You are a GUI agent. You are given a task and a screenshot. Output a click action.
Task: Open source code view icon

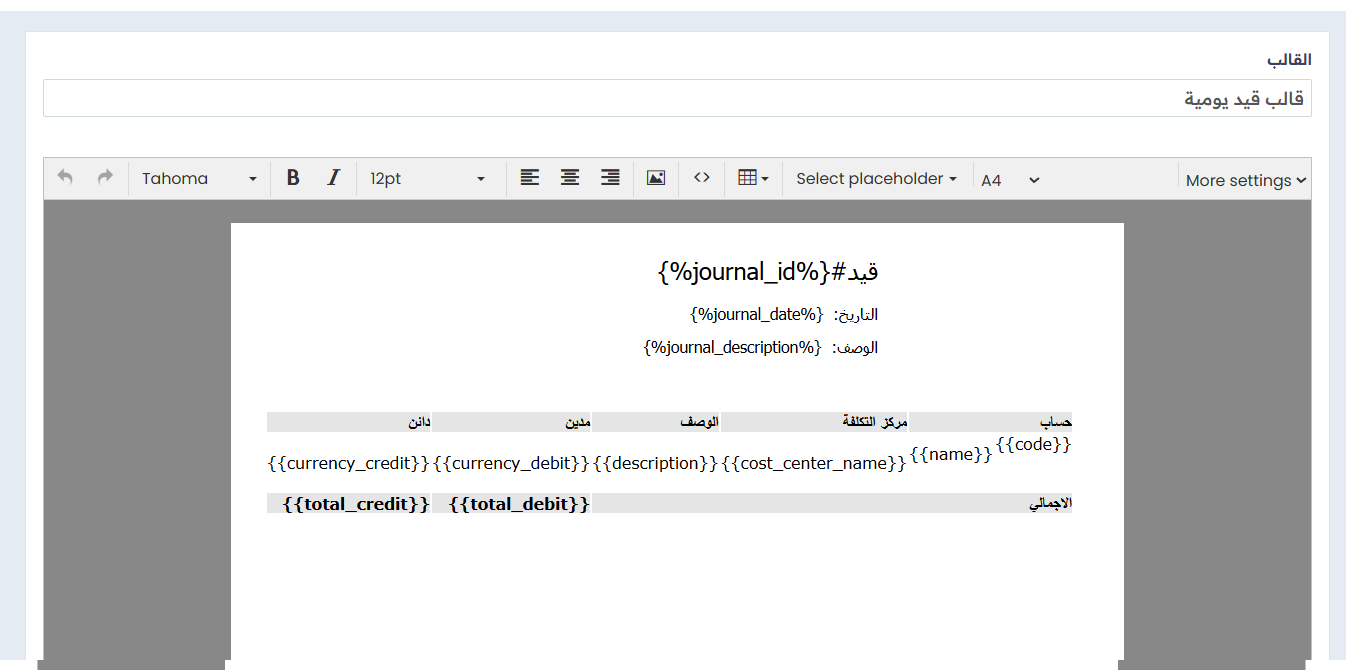click(x=702, y=178)
